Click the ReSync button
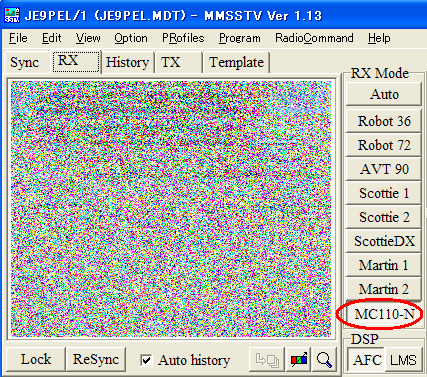This screenshot has height=377, width=427. (96, 359)
